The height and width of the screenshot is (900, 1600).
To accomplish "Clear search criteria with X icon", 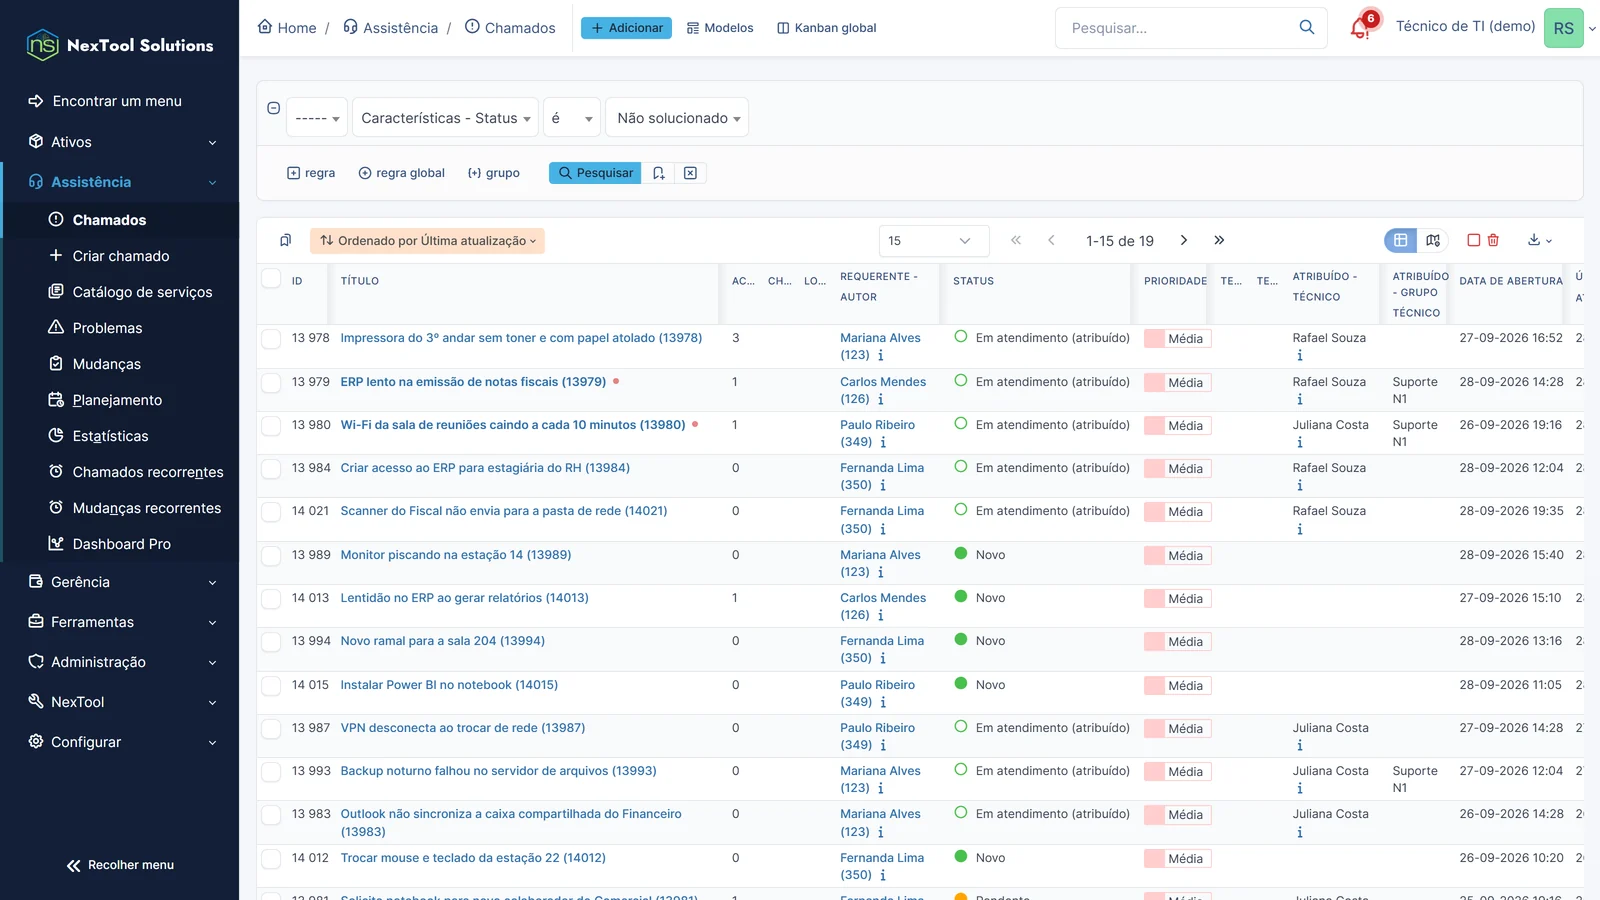I will click(690, 173).
